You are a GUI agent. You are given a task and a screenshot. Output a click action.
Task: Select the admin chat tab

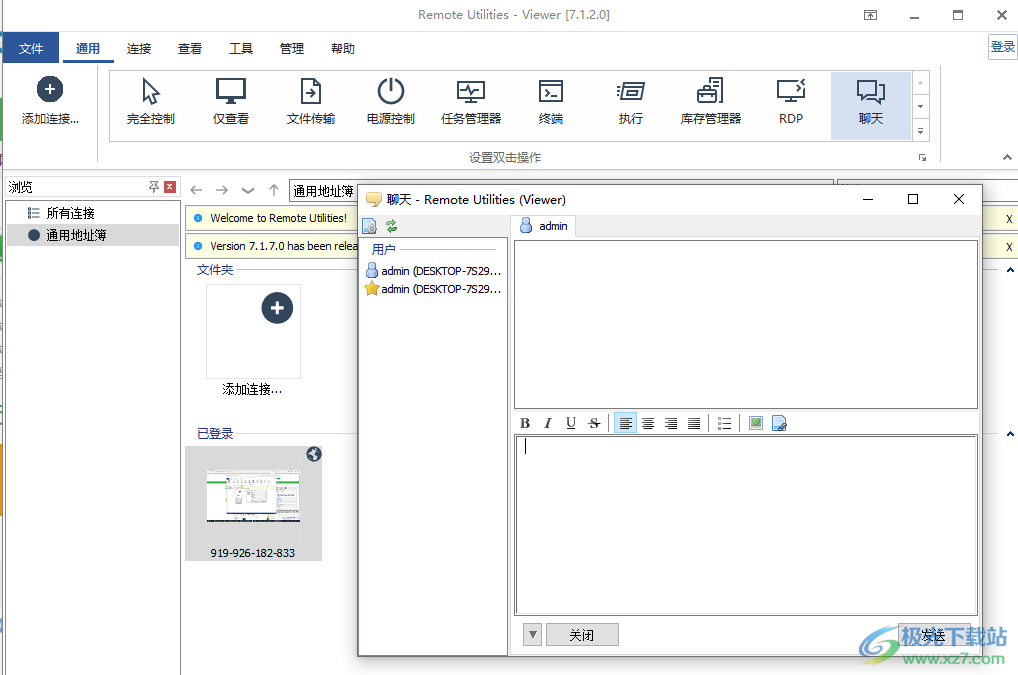coord(544,226)
